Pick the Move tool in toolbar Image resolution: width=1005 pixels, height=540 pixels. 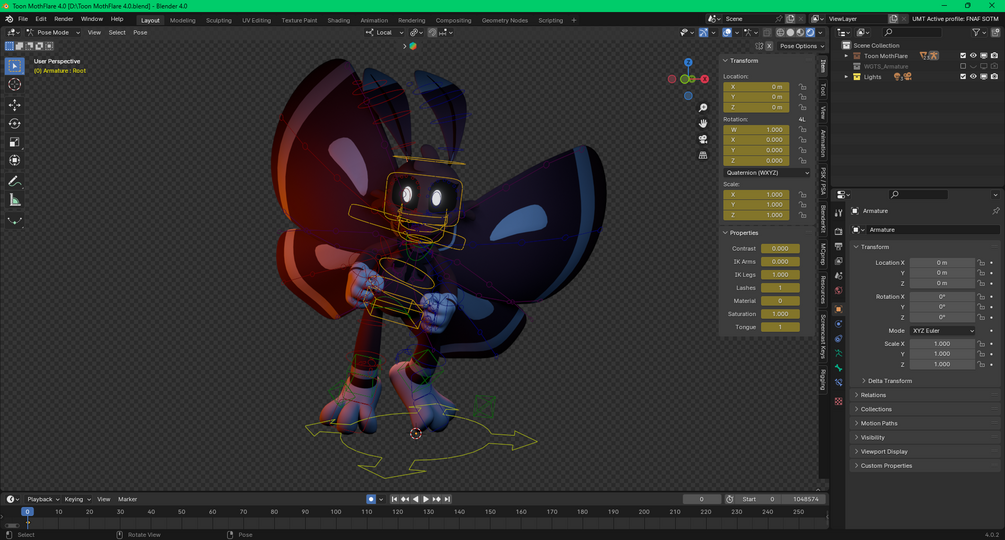(x=15, y=105)
